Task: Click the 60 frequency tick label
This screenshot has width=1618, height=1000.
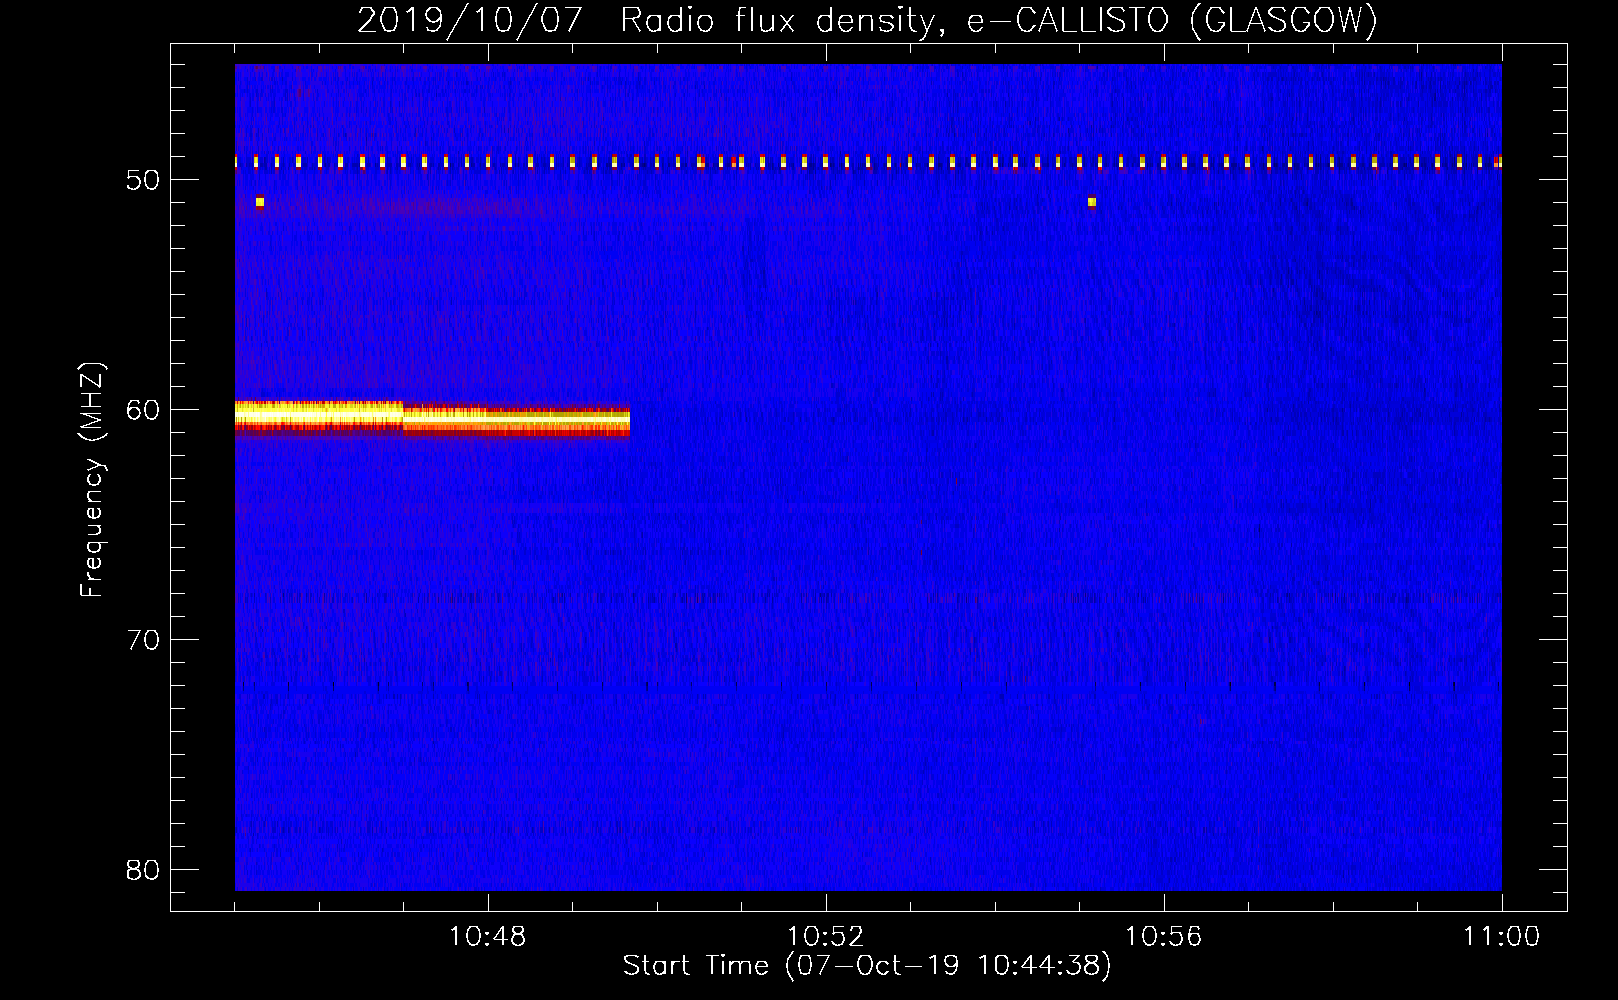Action: [x=143, y=410]
